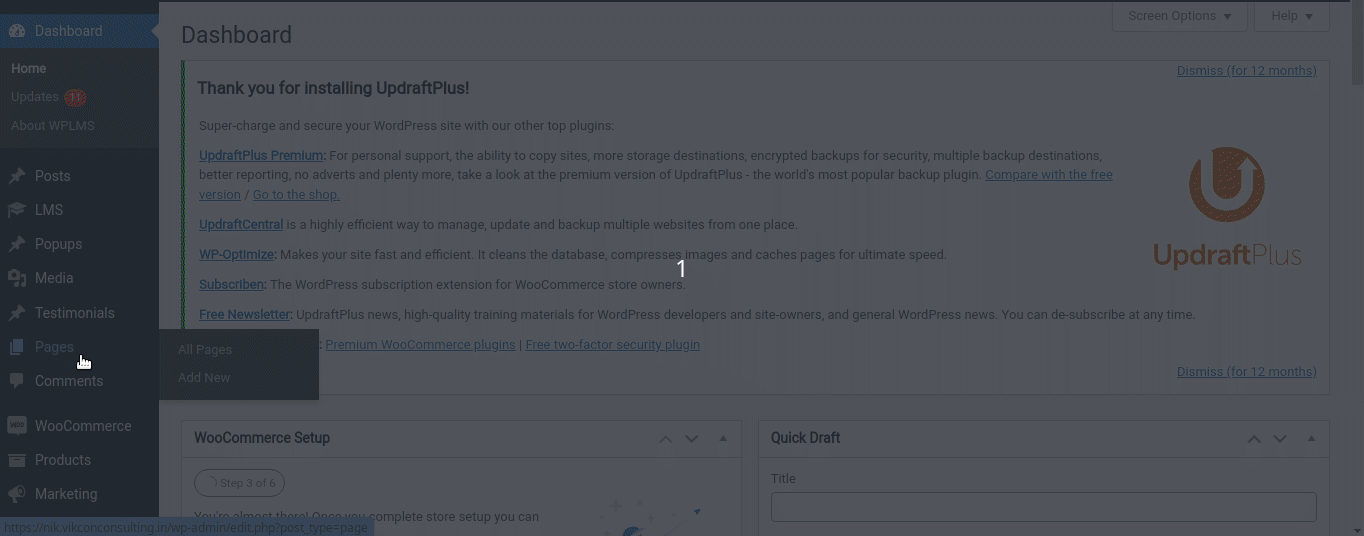Screen dimensions: 1364x536
Task: Choose Add New in the Pages submenu
Action: coord(204,377)
